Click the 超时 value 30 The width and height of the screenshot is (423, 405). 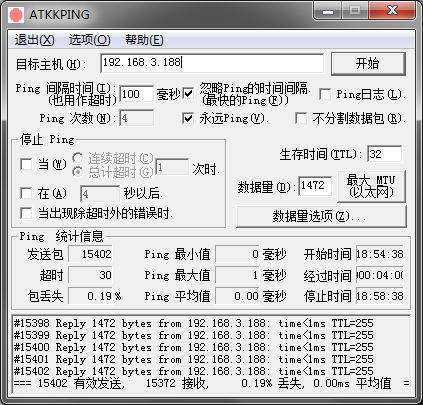click(91, 275)
